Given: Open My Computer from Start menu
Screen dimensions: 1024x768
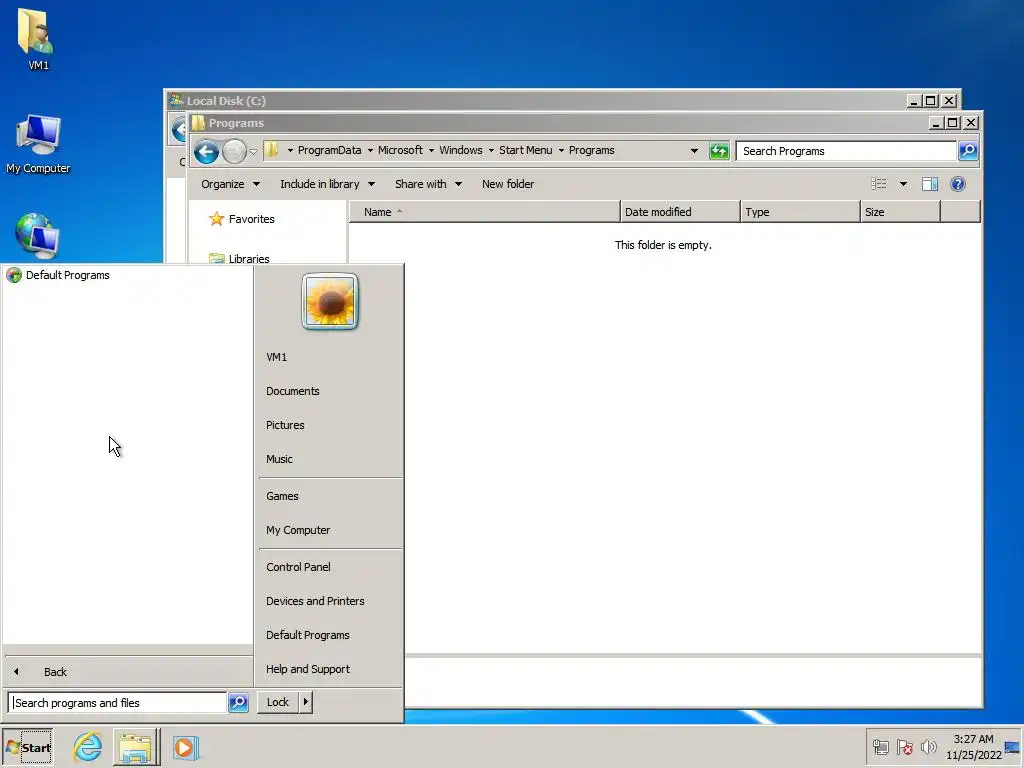Looking at the screenshot, I should coord(298,530).
